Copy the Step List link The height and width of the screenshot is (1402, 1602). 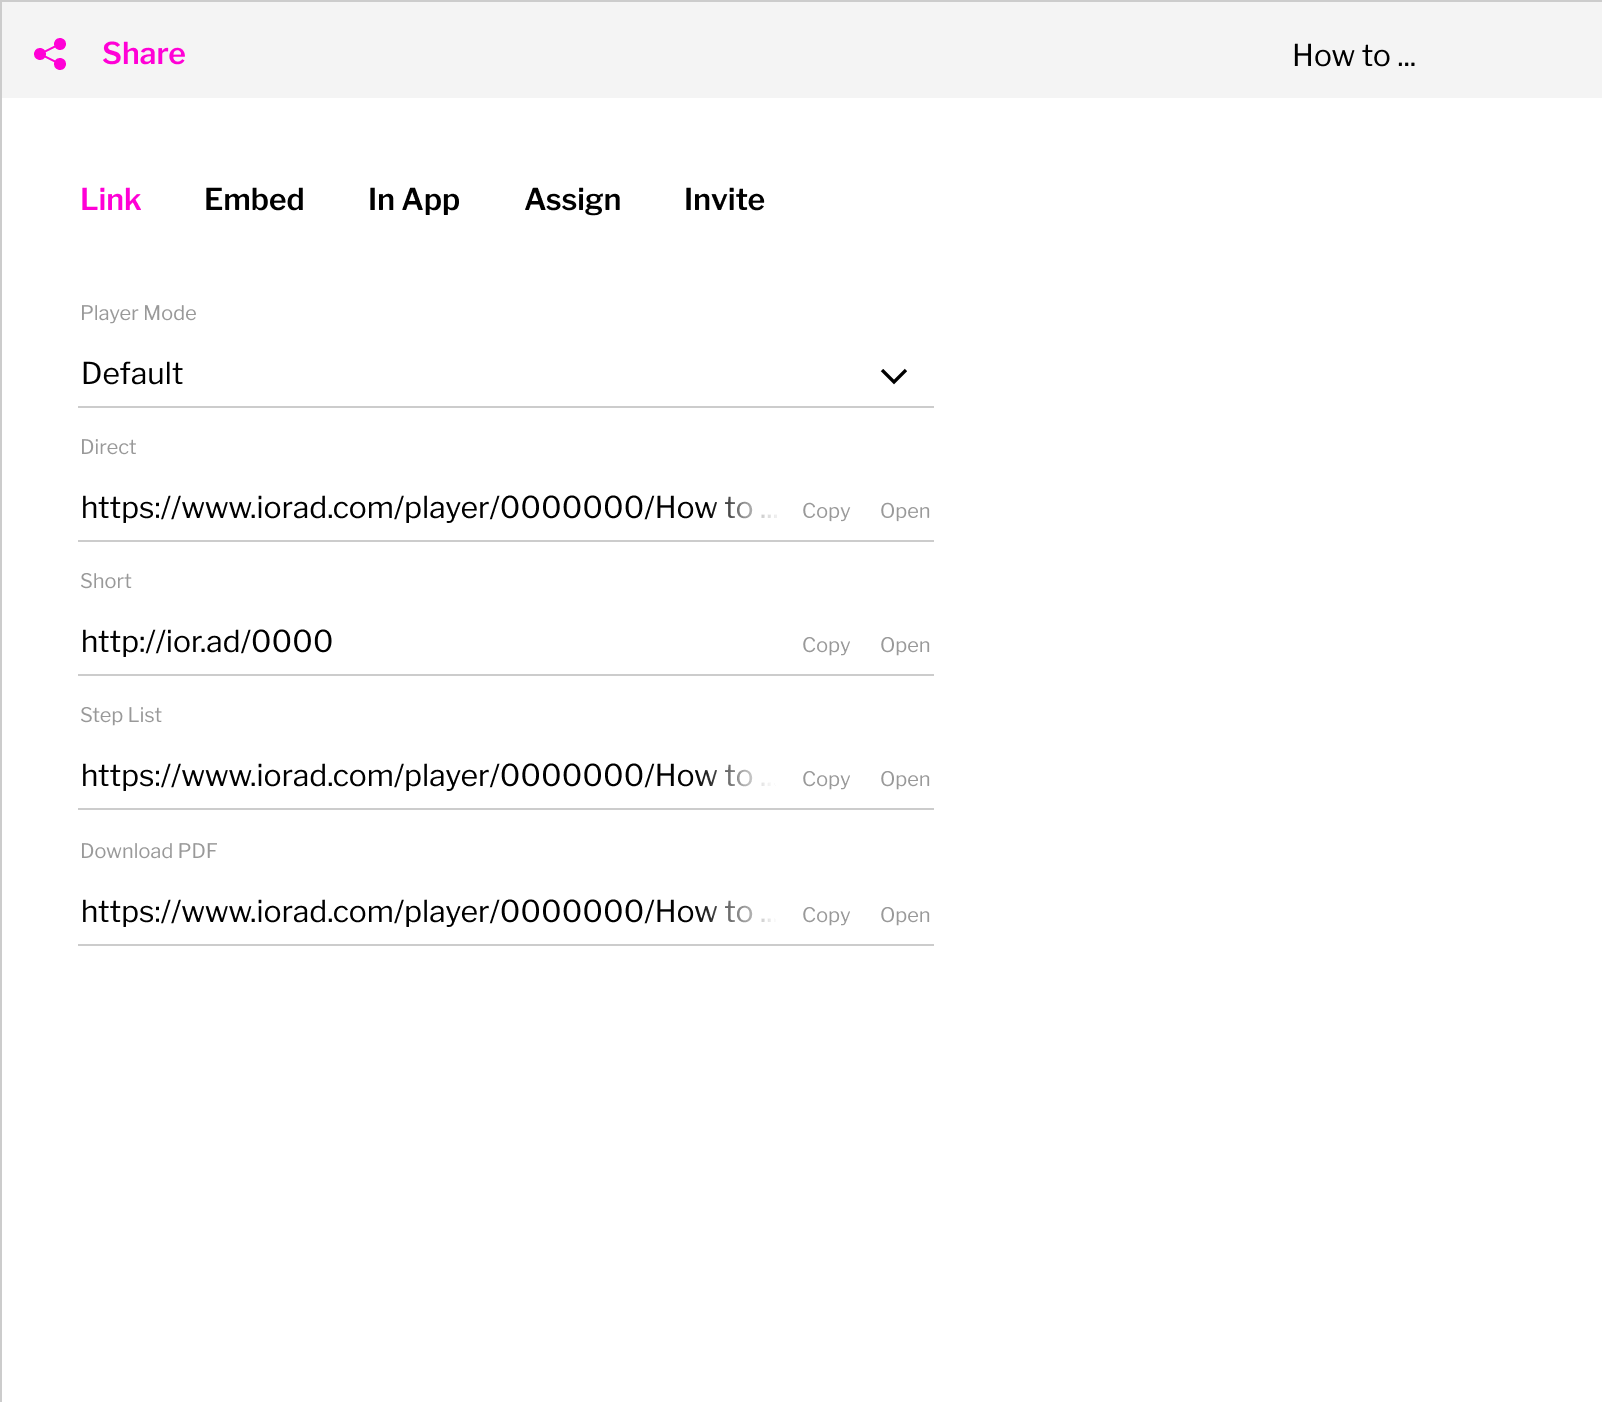click(x=825, y=778)
